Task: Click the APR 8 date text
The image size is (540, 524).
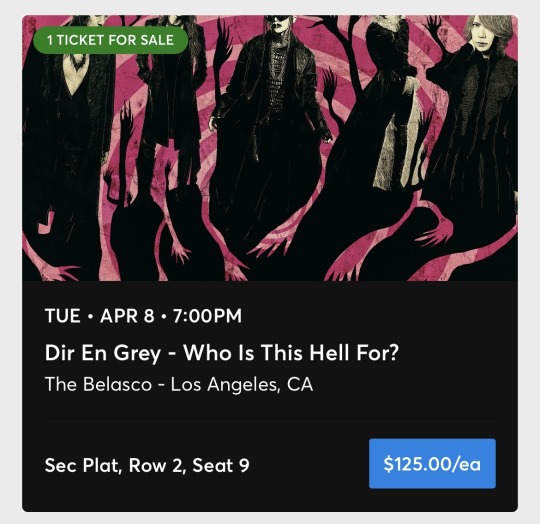Action: pos(127,316)
